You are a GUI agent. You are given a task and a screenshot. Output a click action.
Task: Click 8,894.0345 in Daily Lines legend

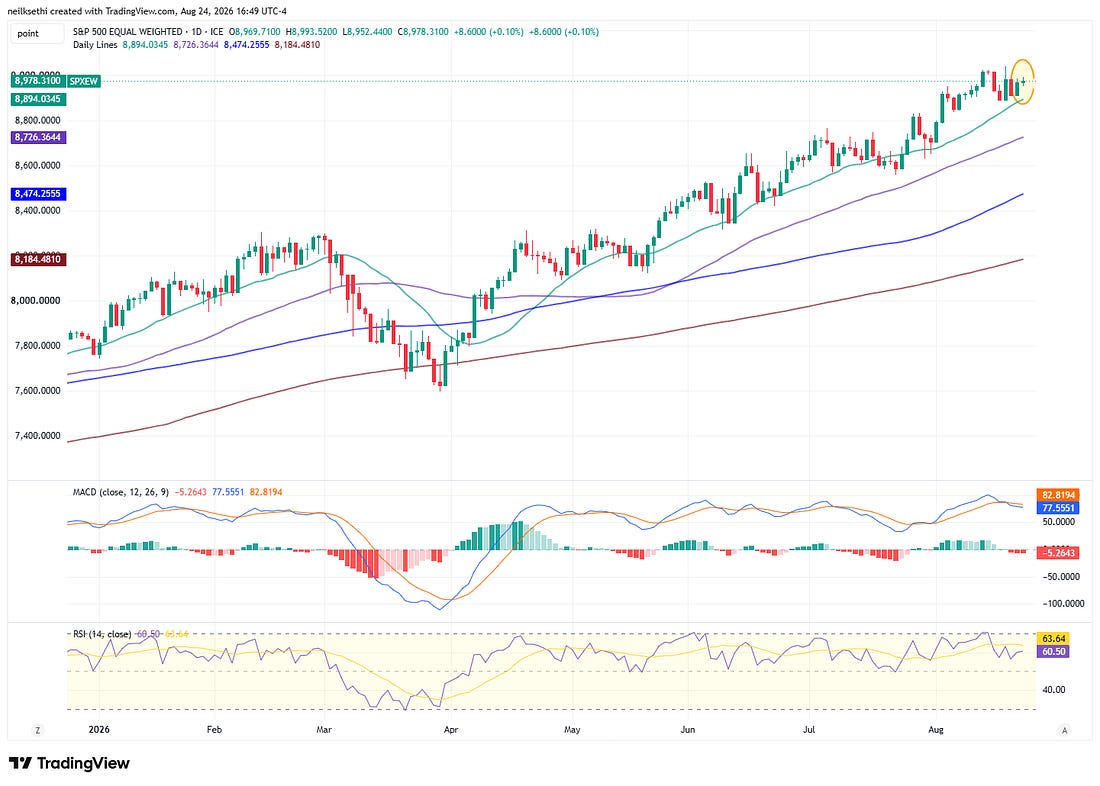tap(145, 45)
